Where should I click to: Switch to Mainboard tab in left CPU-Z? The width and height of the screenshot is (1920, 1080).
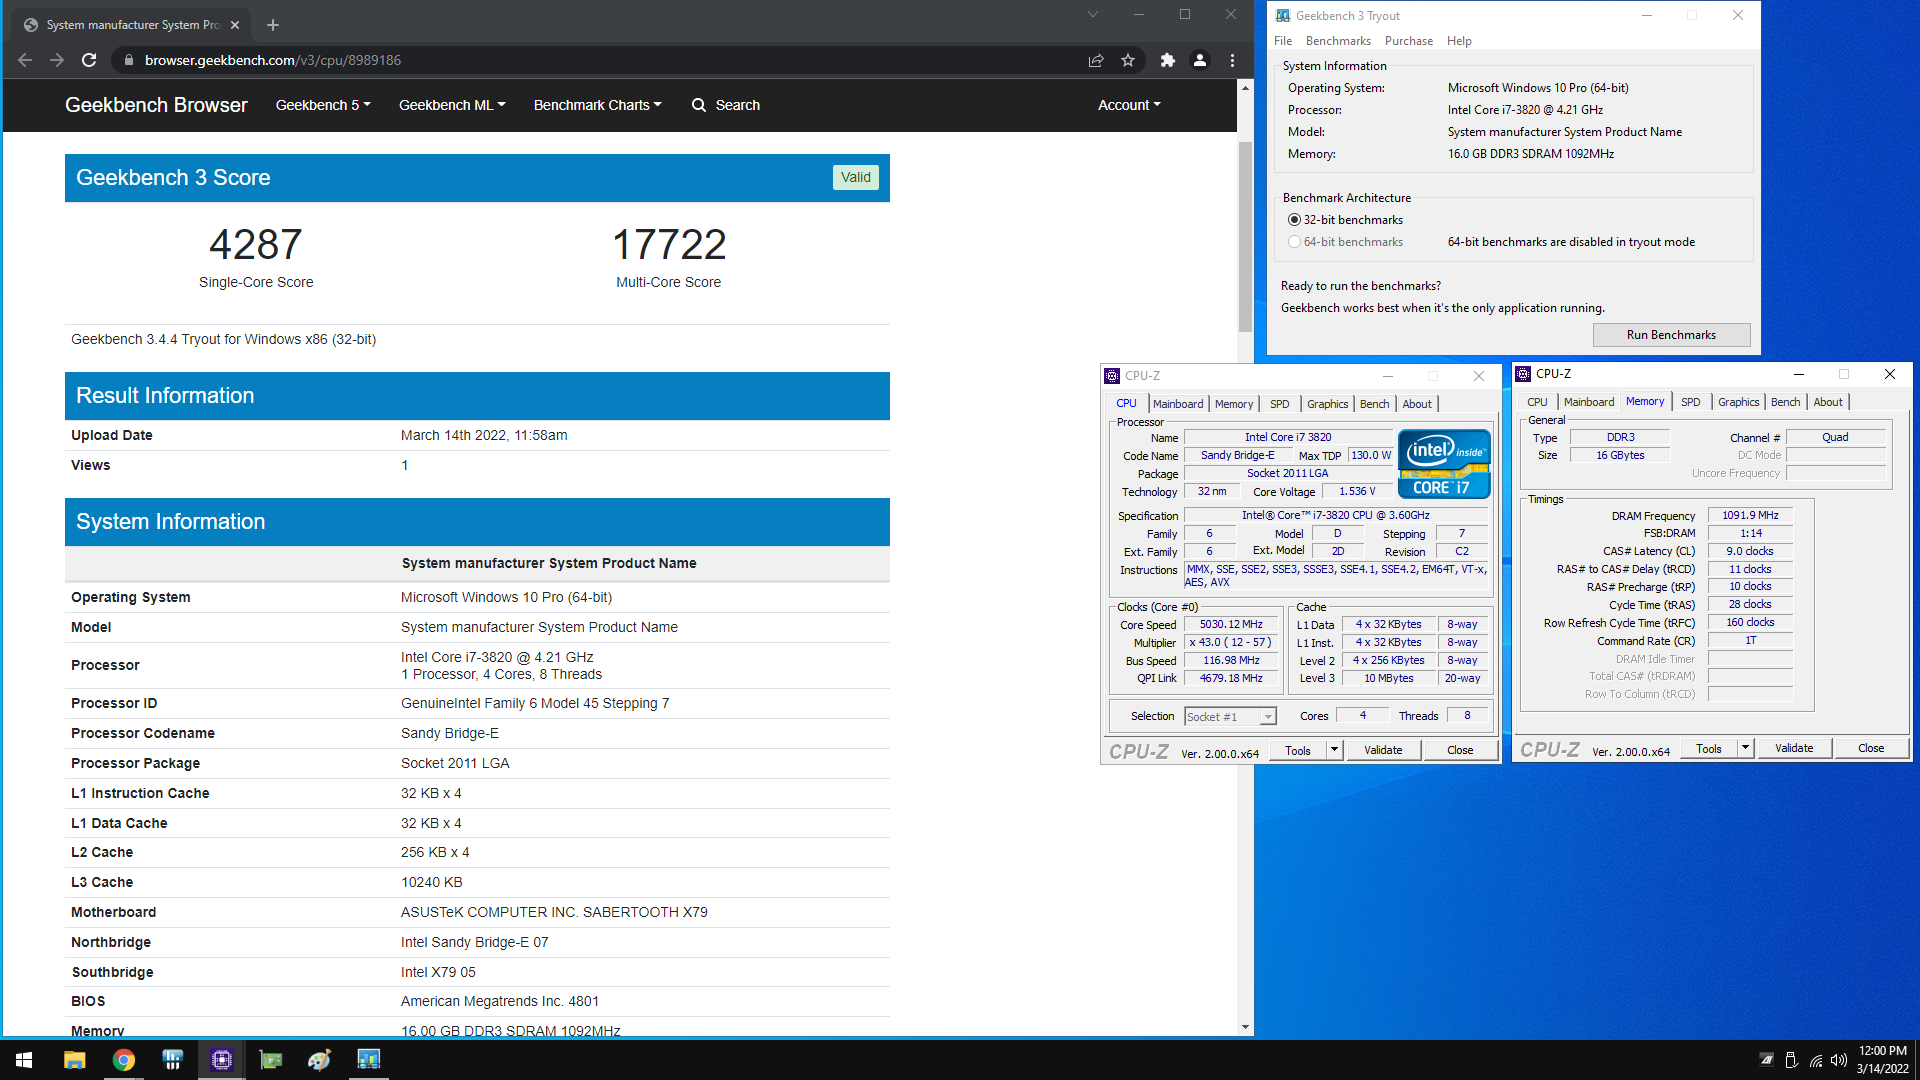point(1178,404)
